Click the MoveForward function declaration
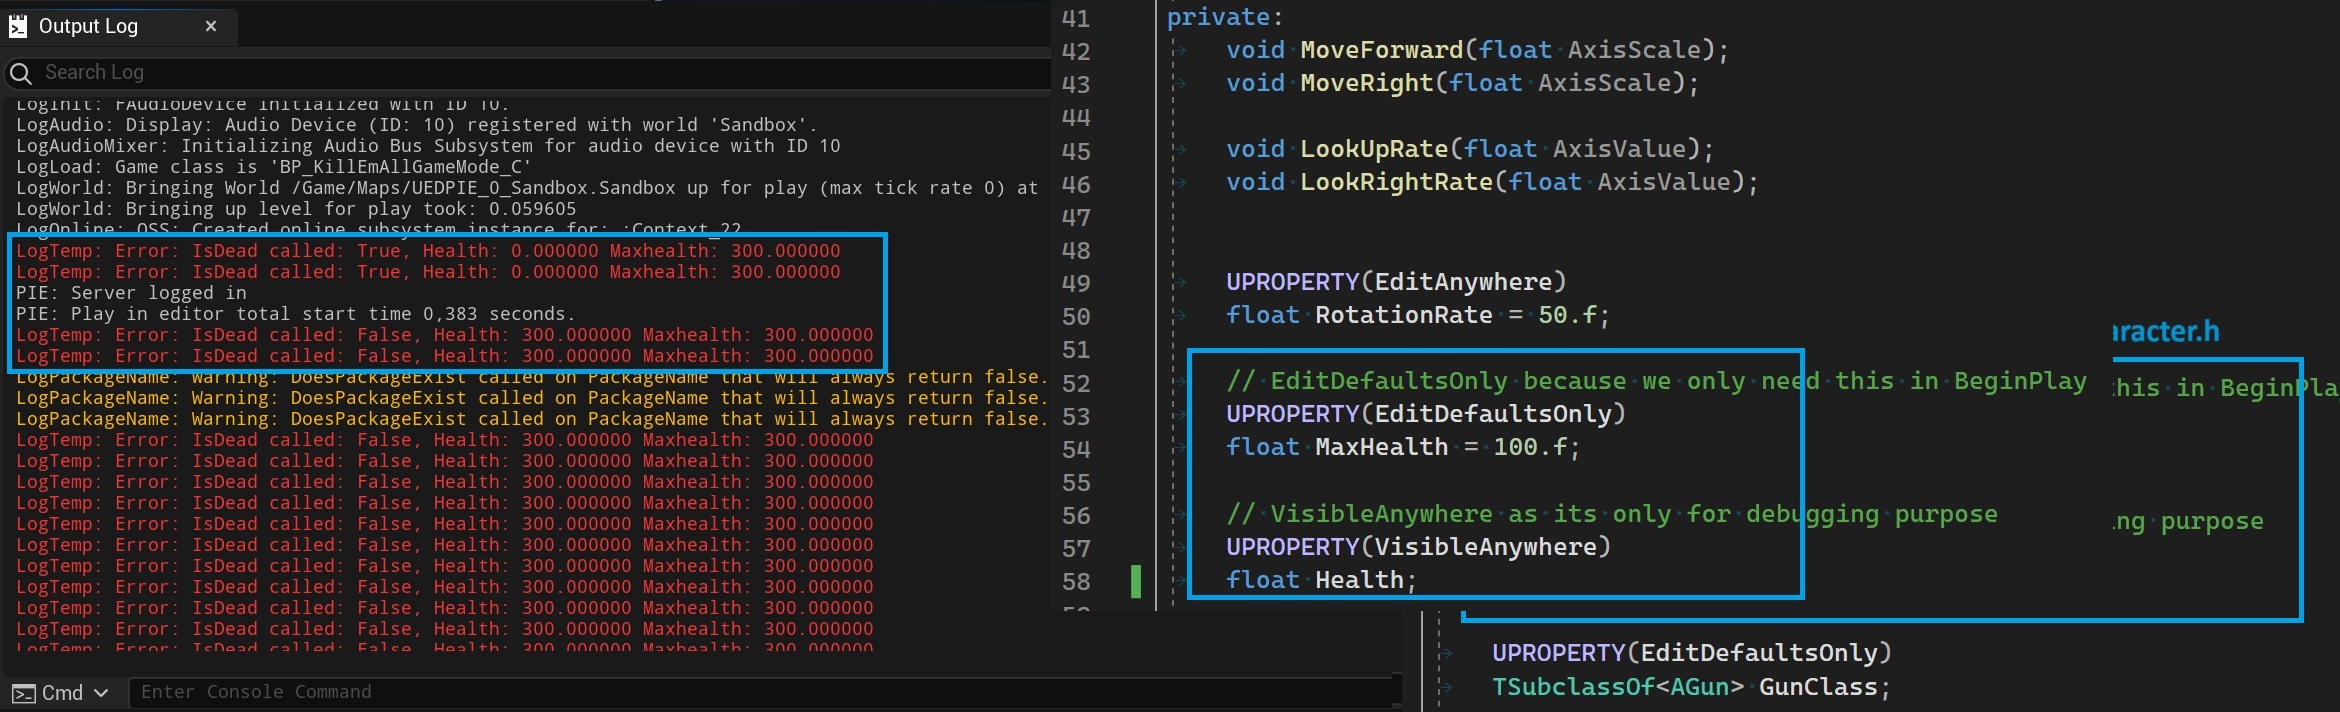Image resolution: width=2340 pixels, height=712 pixels. [x=1381, y=50]
